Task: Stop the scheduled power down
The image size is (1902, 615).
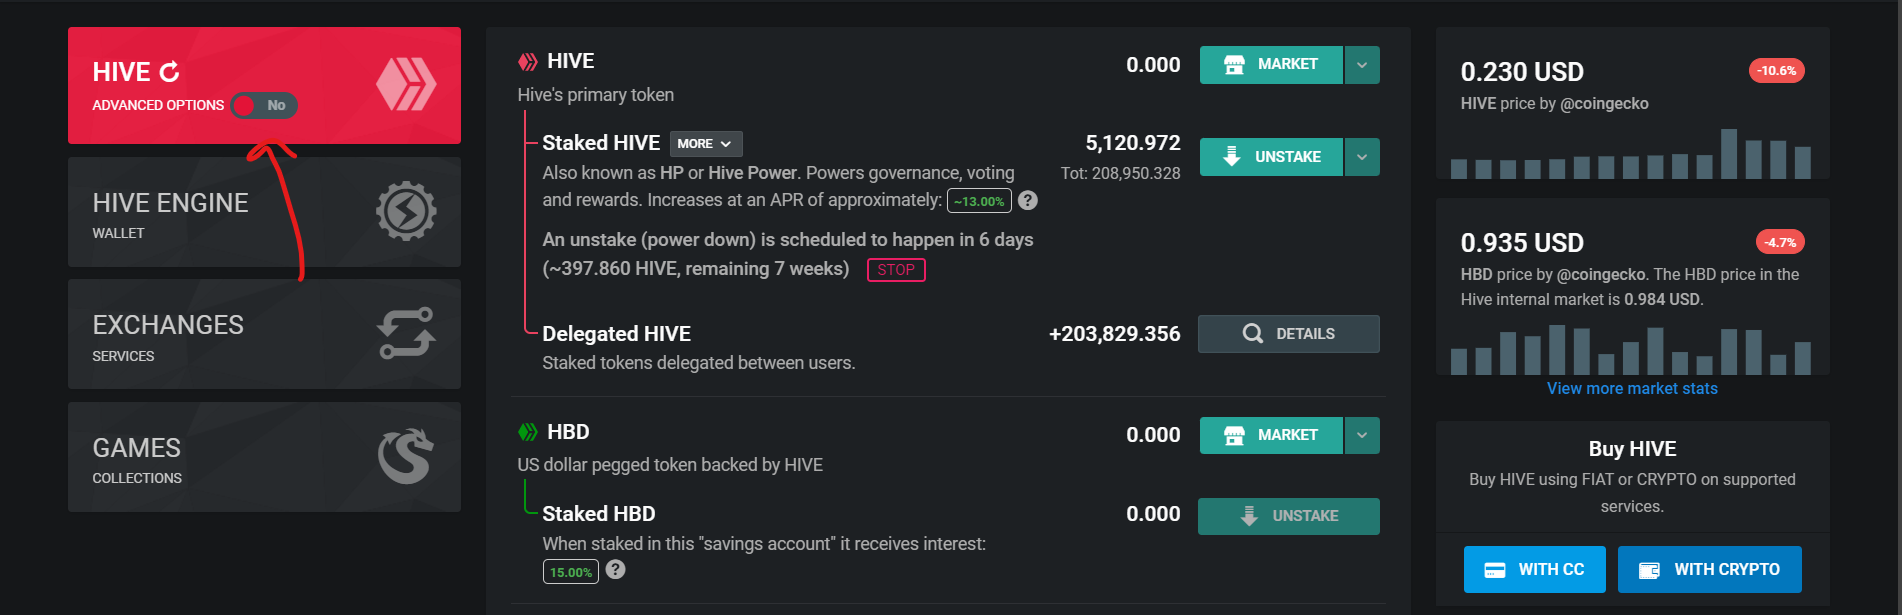Action: [896, 270]
